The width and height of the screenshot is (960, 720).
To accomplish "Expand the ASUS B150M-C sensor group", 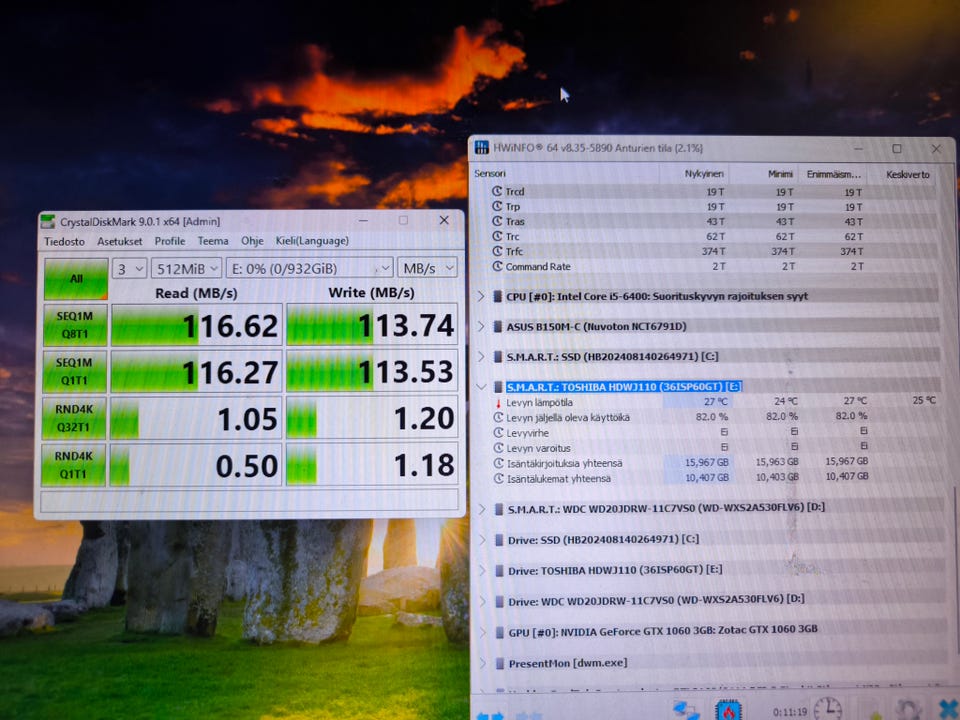I will click(481, 326).
